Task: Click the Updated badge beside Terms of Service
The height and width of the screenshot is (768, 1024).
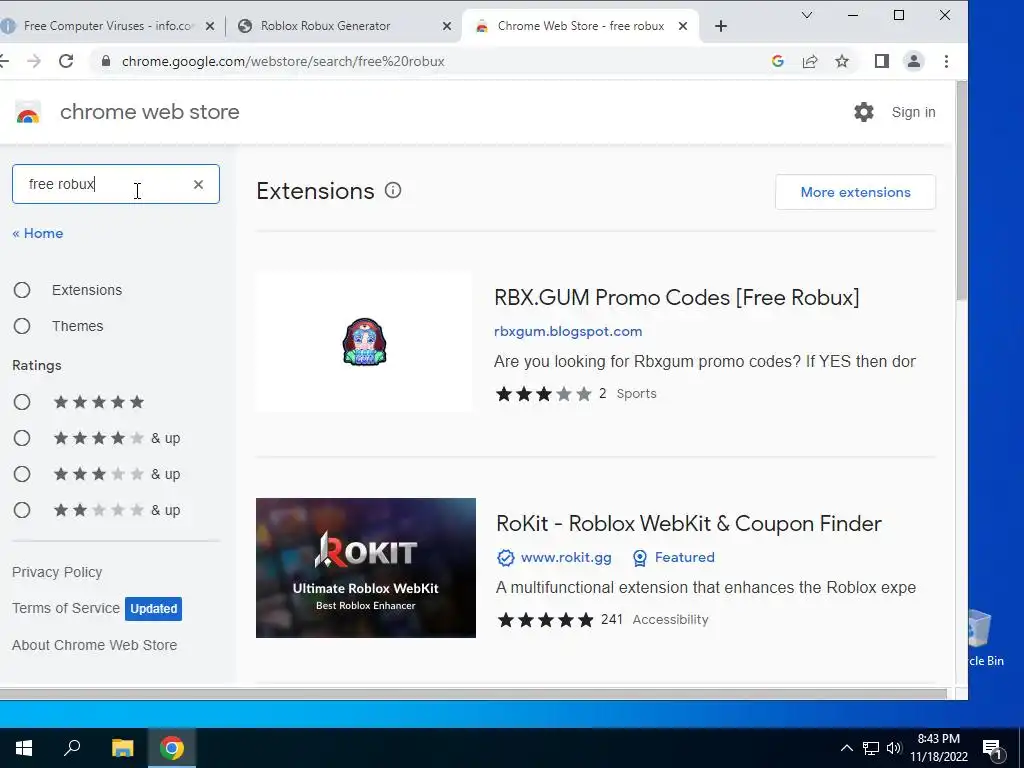Action: tap(153, 609)
